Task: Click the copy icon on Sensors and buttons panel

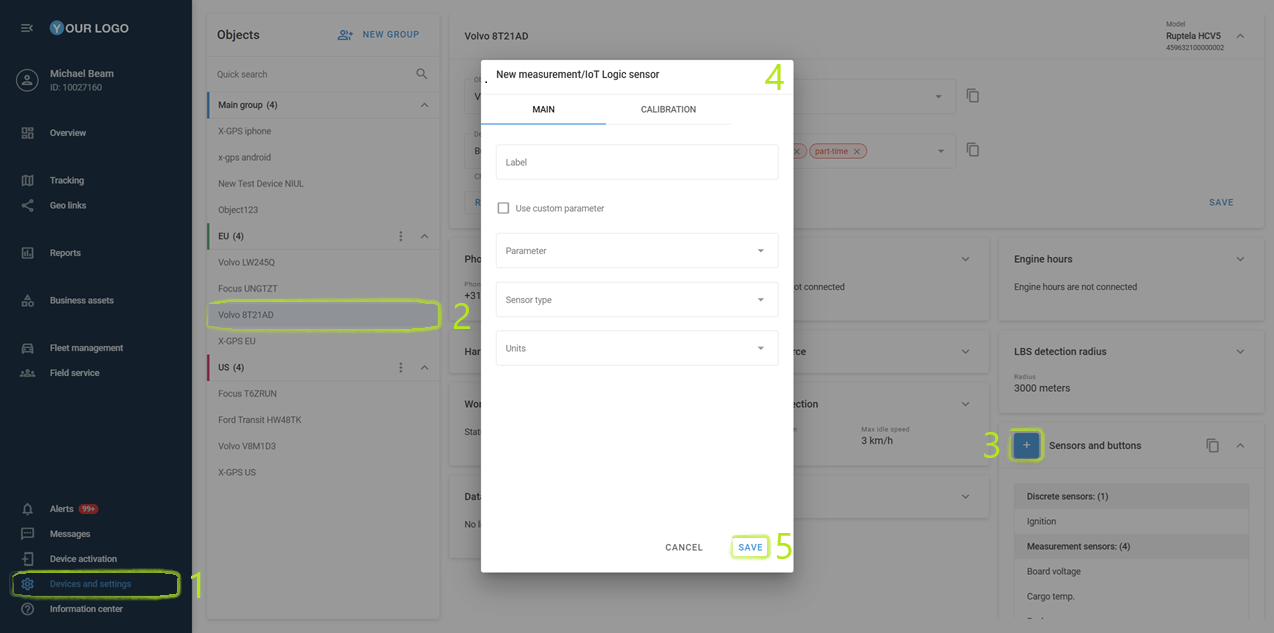Action: pyautogui.click(x=1212, y=445)
